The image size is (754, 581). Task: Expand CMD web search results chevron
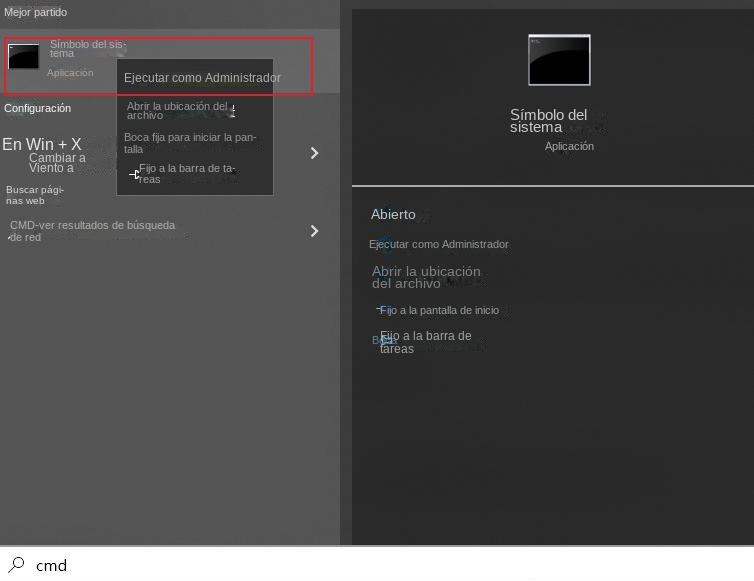pos(314,231)
